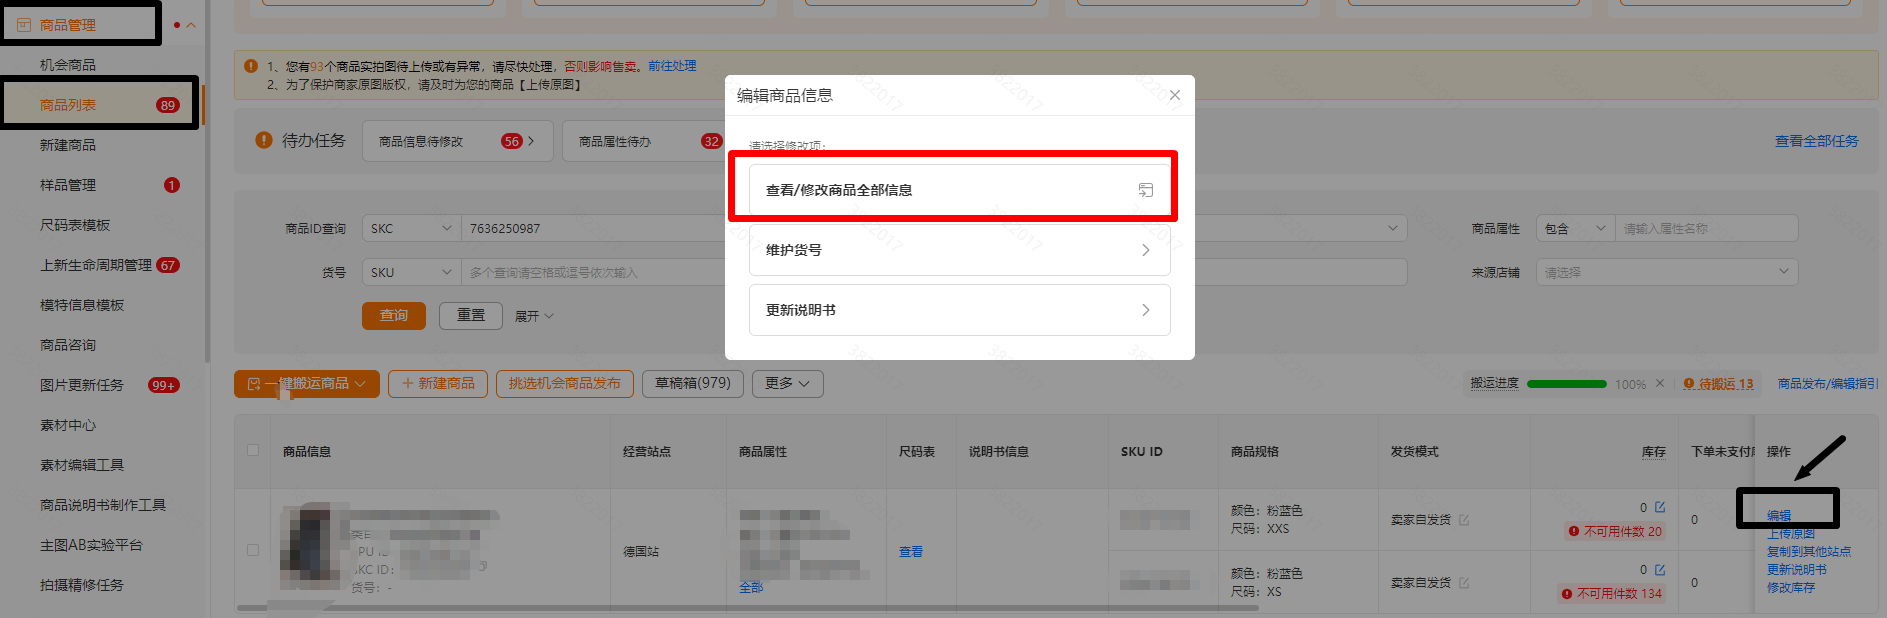Check the first product row checkbox
The height and width of the screenshot is (618, 1887).
(x=253, y=550)
